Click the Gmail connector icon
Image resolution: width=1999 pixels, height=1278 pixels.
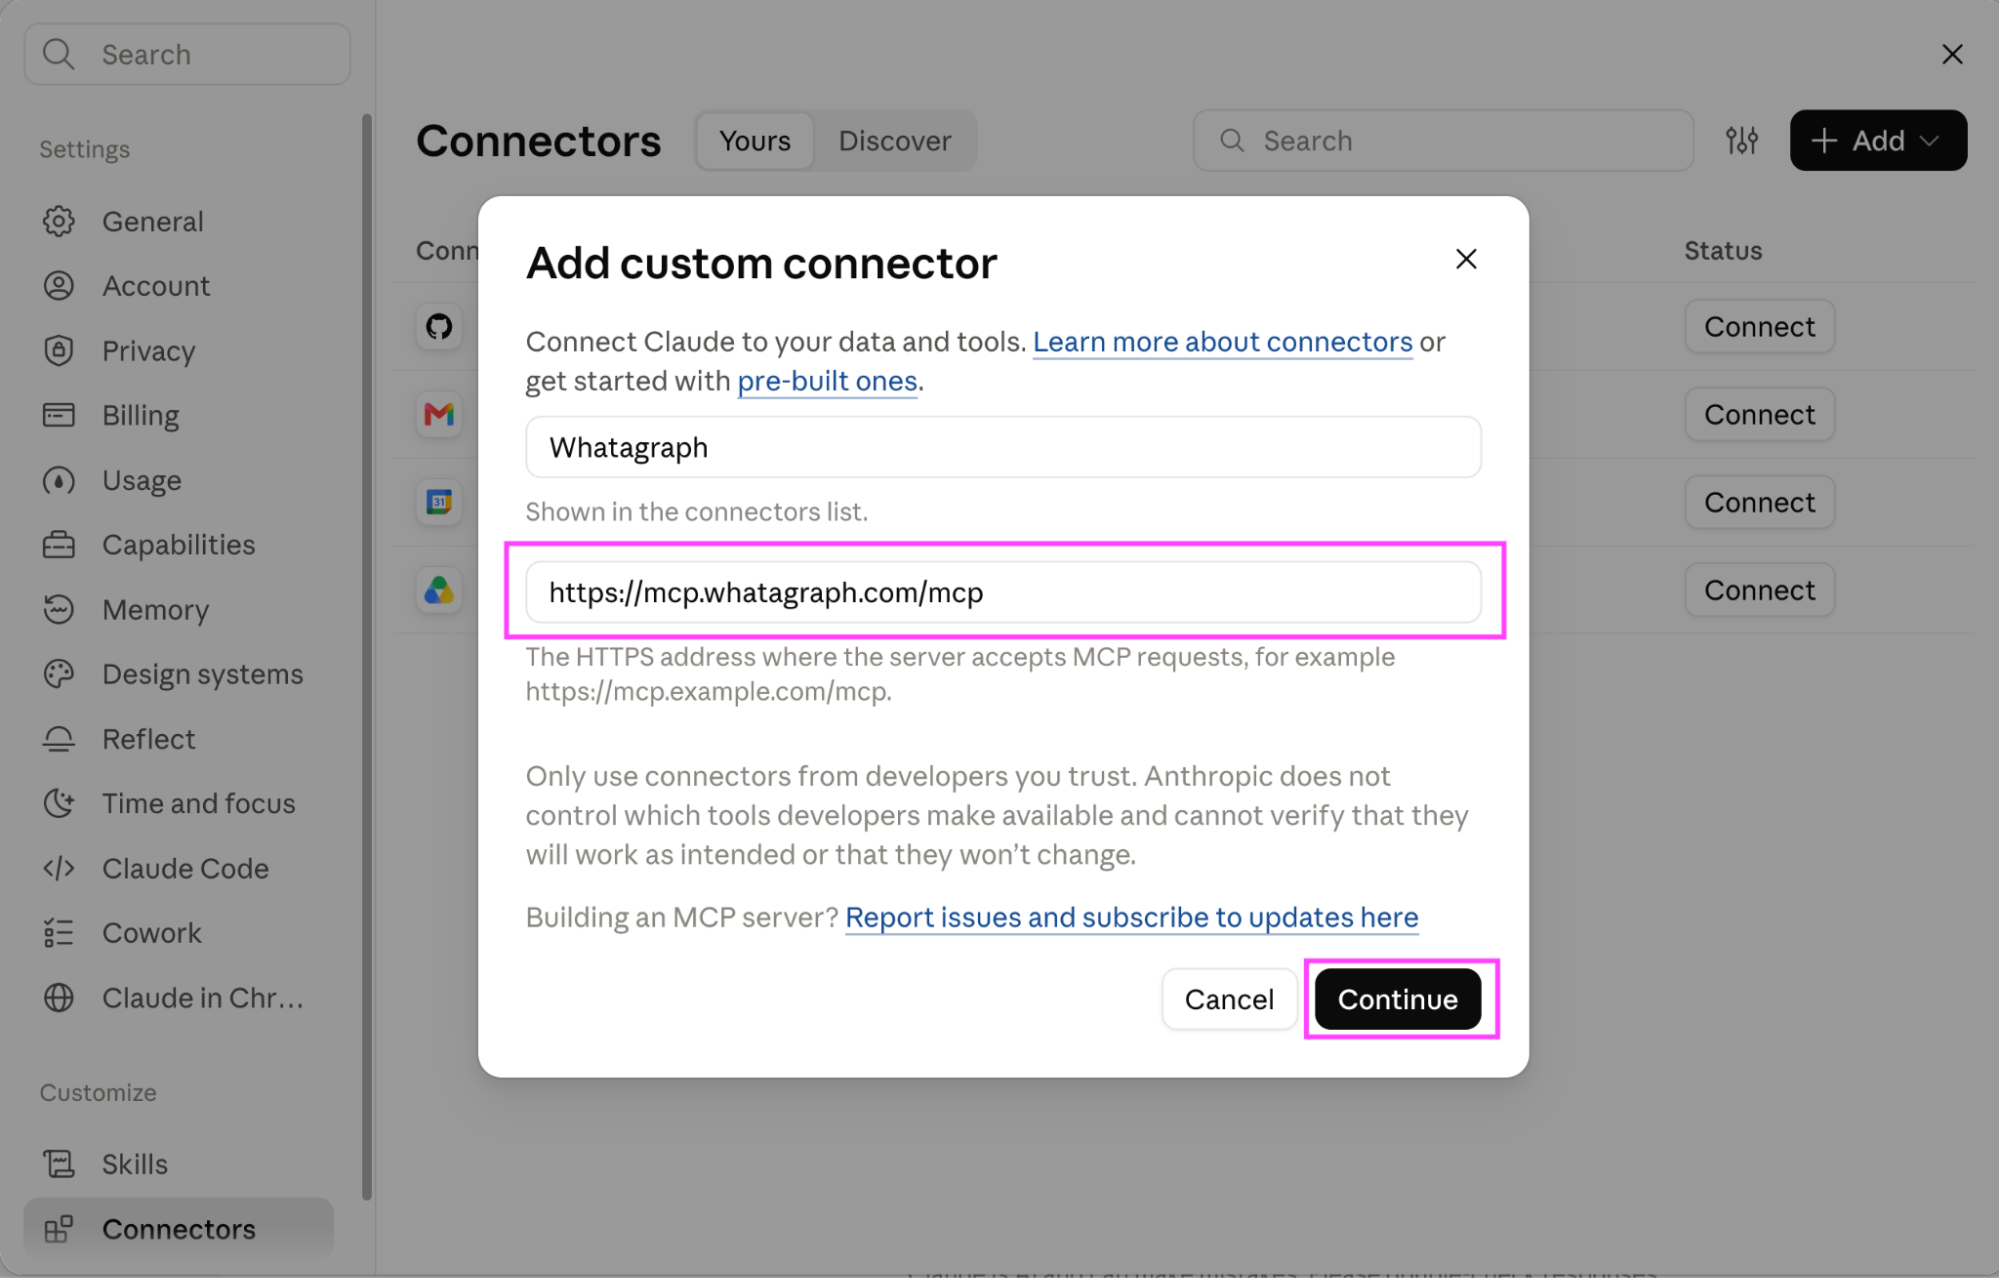tap(439, 414)
